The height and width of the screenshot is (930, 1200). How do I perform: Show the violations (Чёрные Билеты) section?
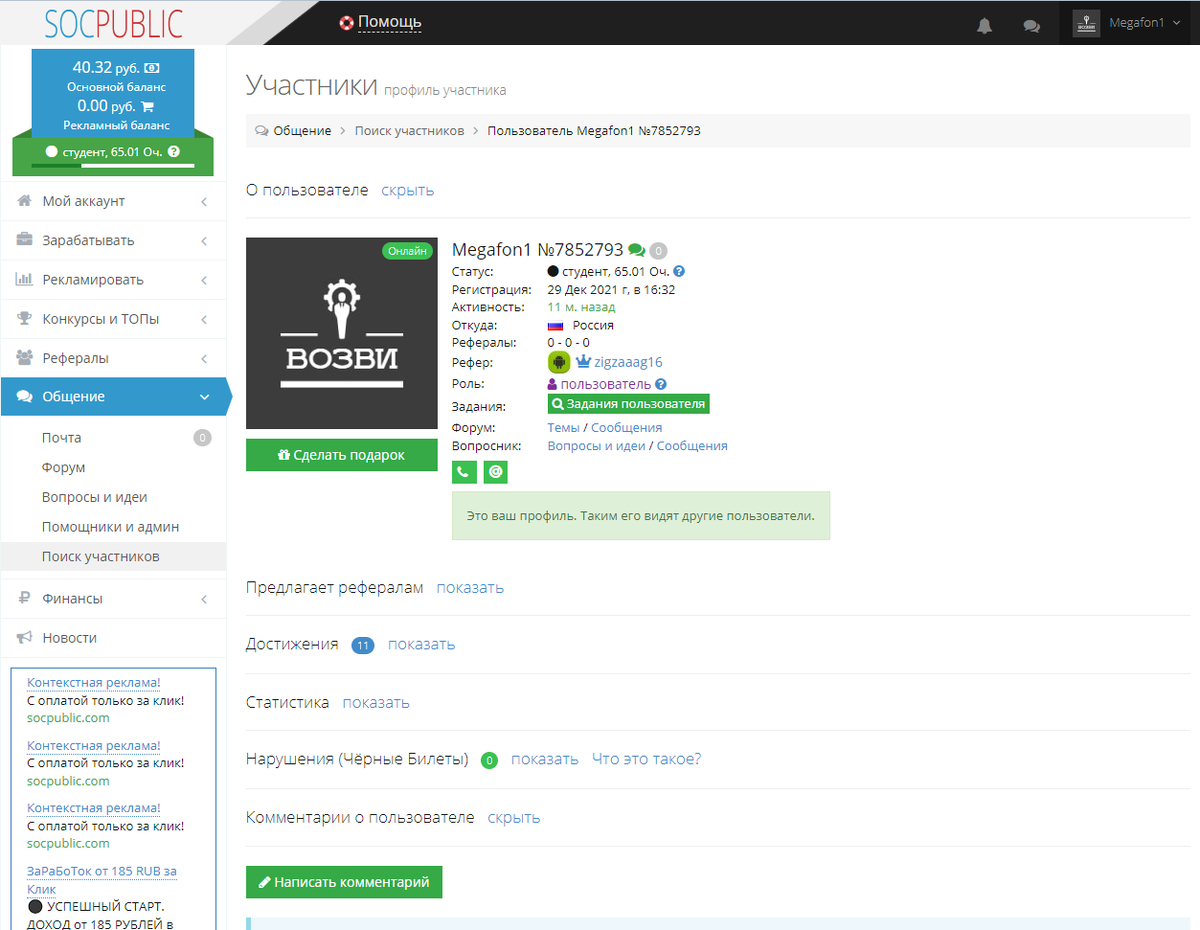(545, 759)
